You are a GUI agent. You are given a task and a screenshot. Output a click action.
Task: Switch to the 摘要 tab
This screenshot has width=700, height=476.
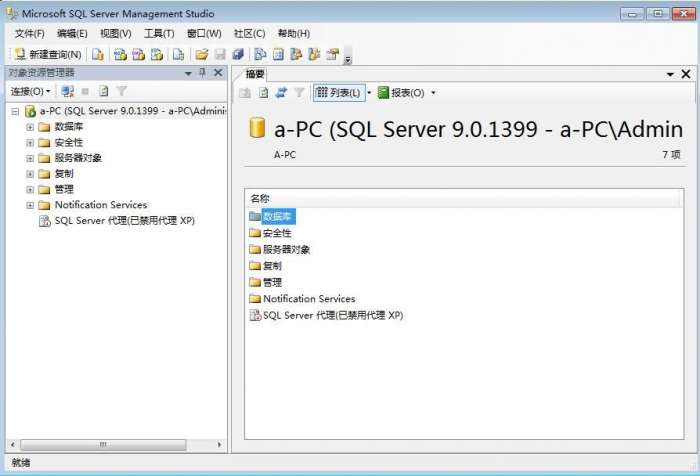coord(255,74)
